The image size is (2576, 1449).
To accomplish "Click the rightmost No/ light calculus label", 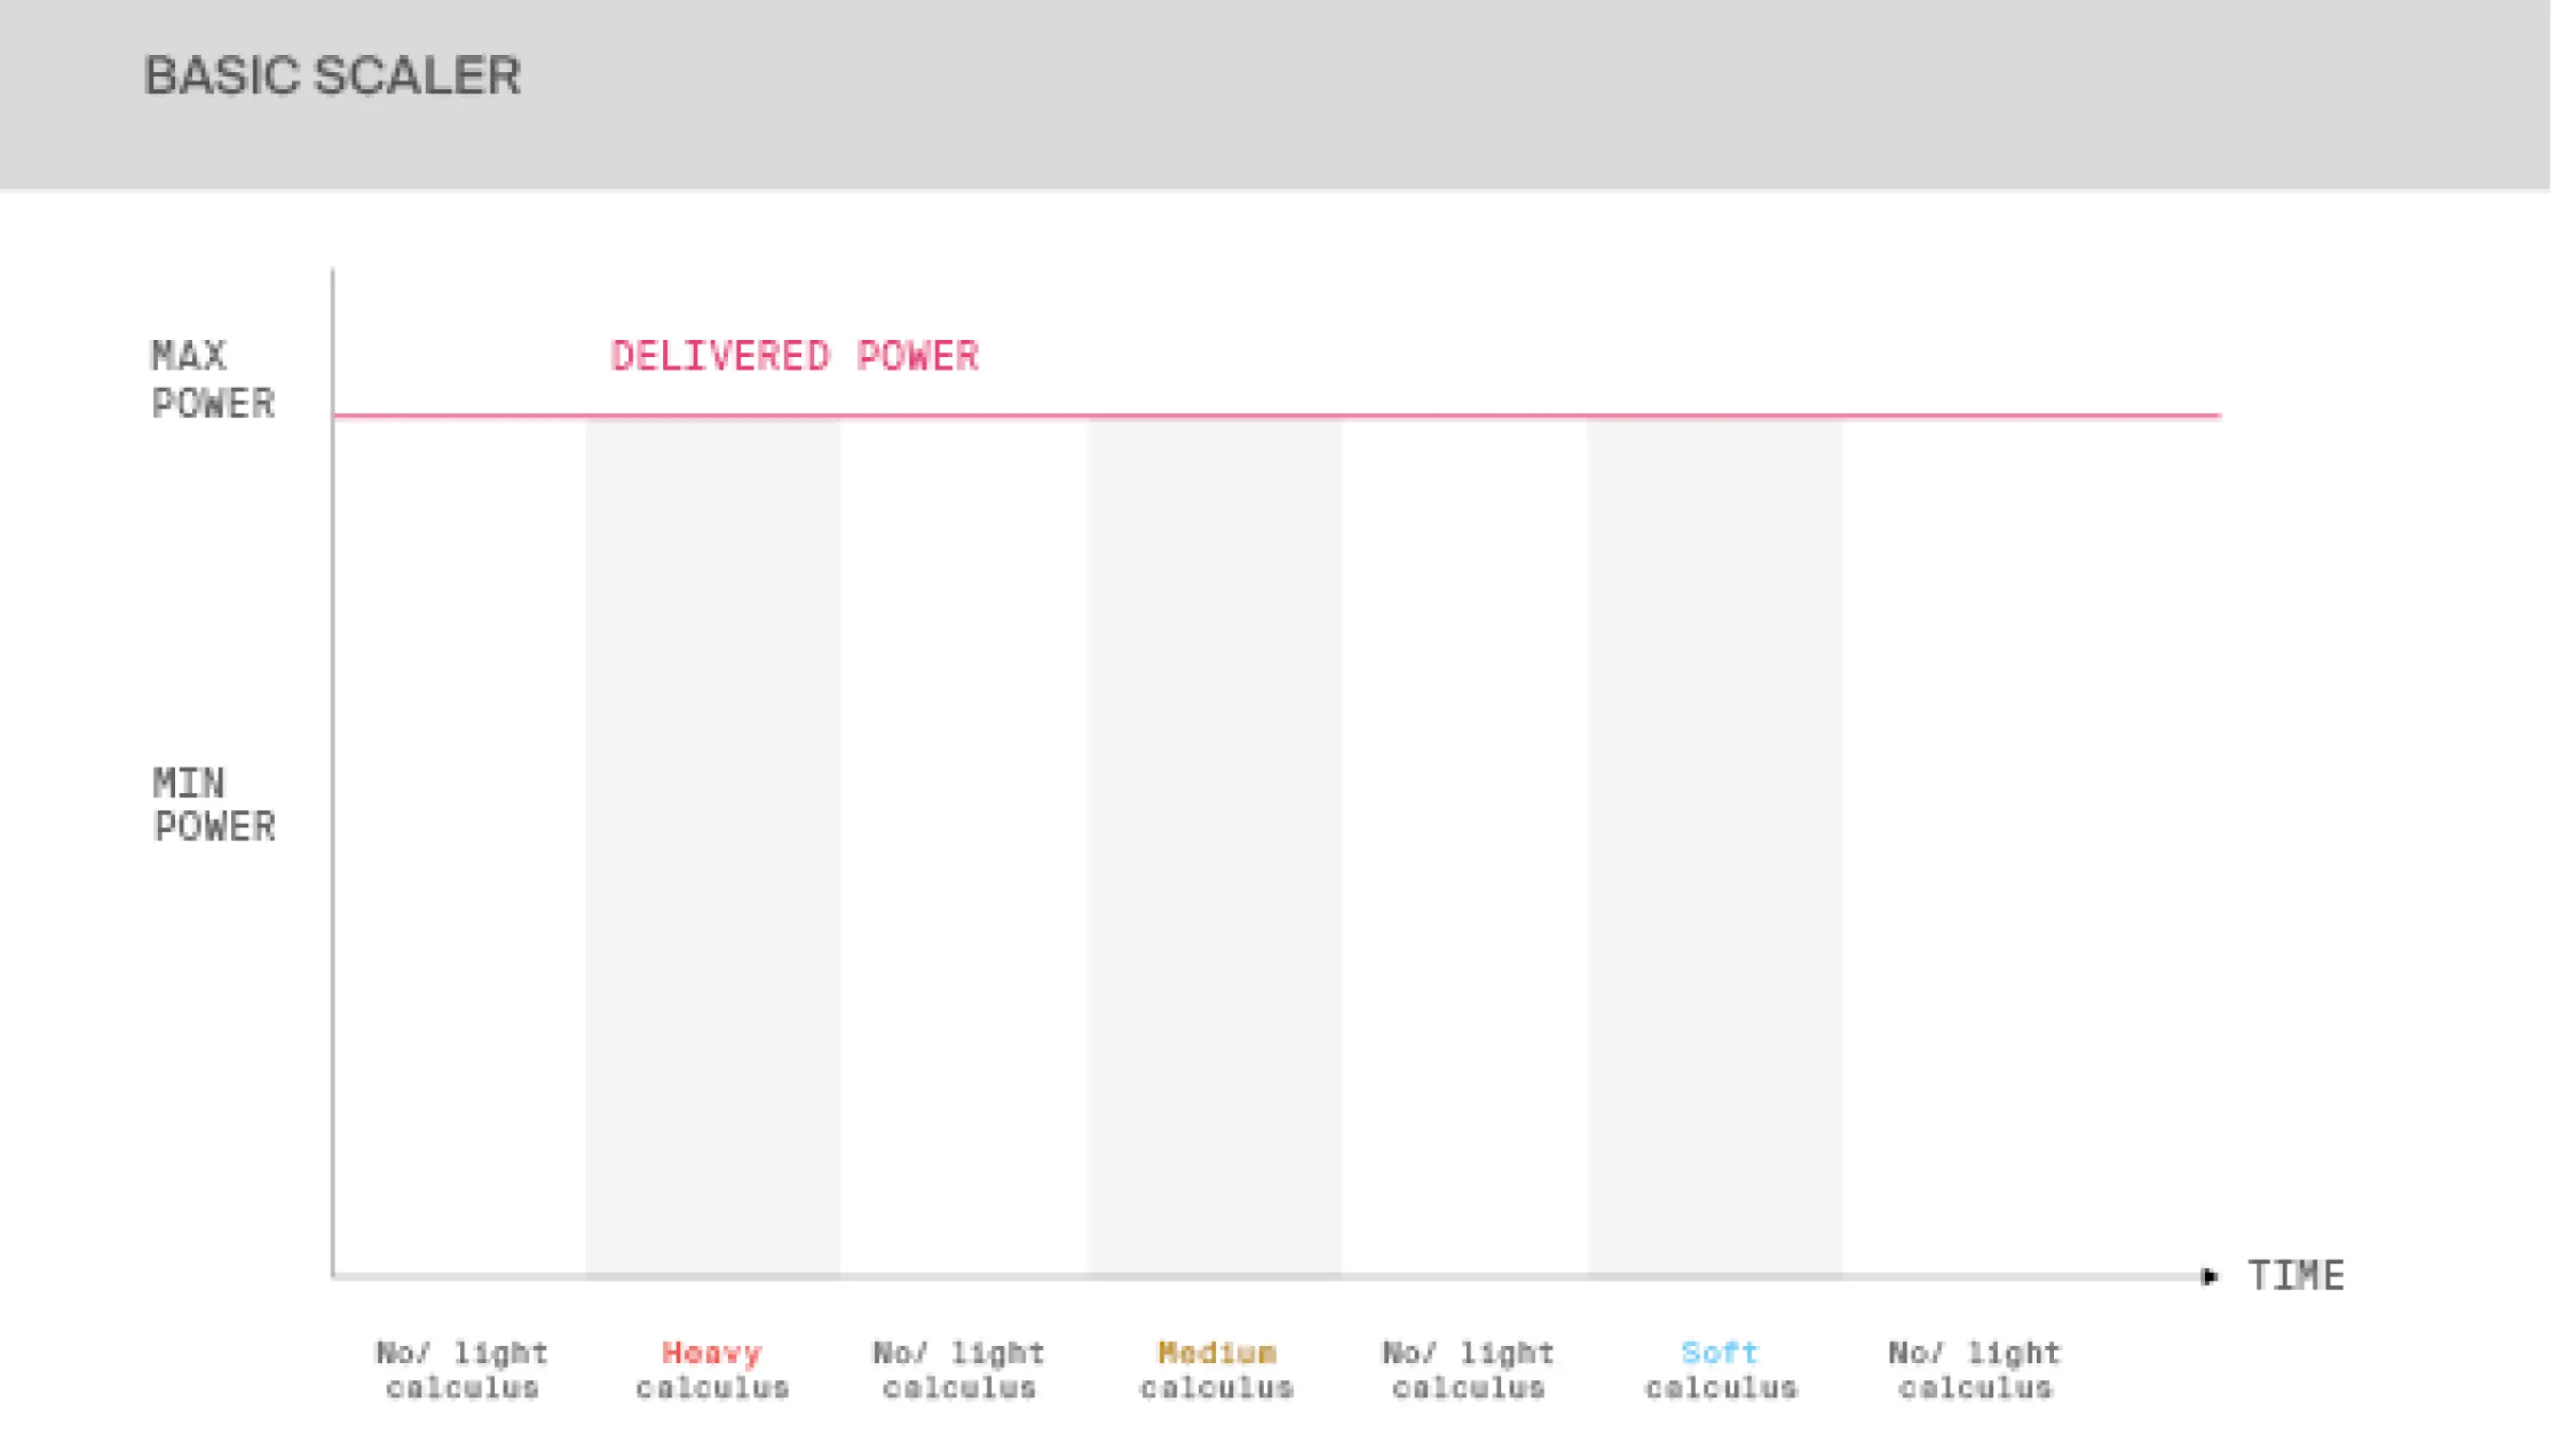I will [1975, 1370].
